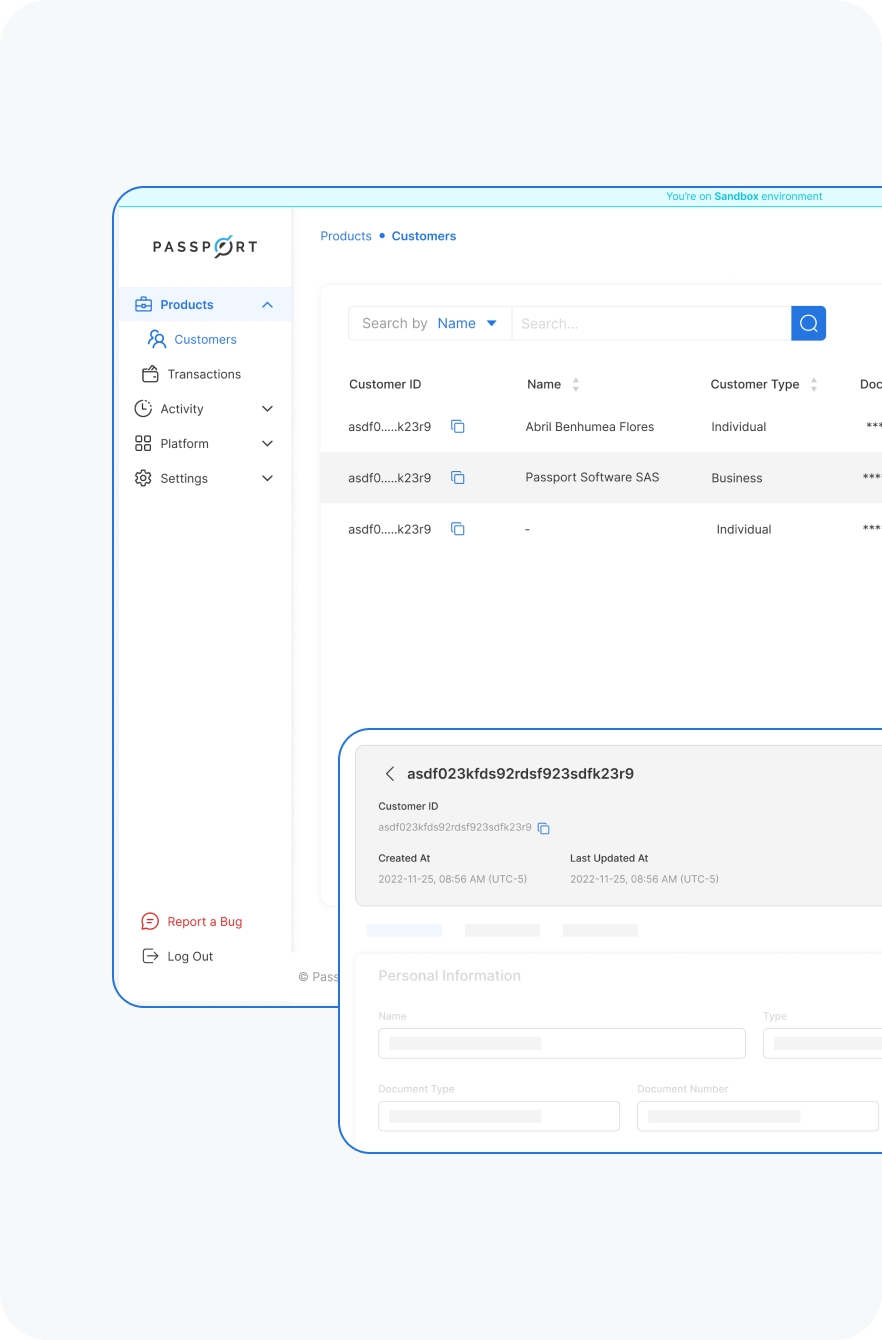Copy the full Customer ID in detail panel
The width and height of the screenshot is (882, 1340).
(x=544, y=828)
